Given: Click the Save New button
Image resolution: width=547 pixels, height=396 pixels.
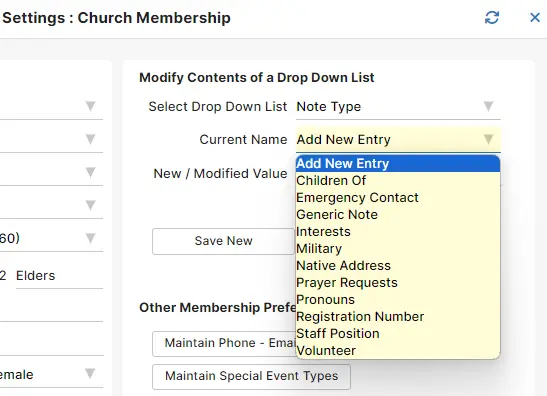Looking at the screenshot, I should [223, 241].
